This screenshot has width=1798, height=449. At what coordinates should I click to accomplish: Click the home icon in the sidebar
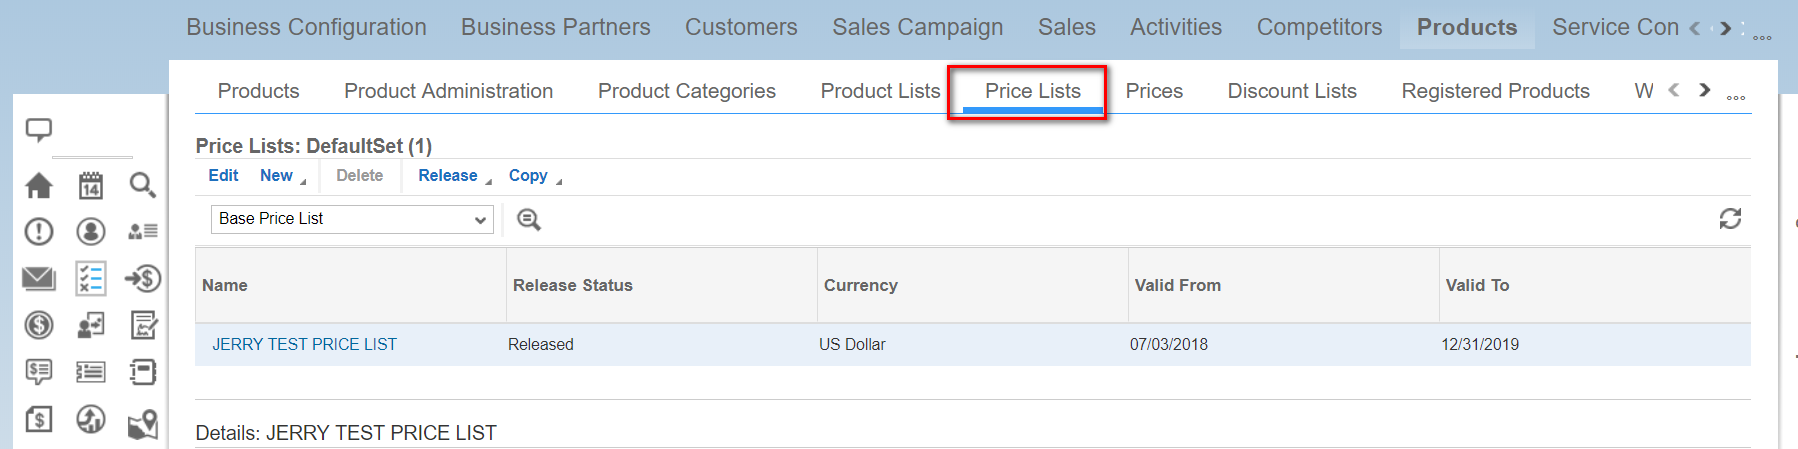[39, 185]
